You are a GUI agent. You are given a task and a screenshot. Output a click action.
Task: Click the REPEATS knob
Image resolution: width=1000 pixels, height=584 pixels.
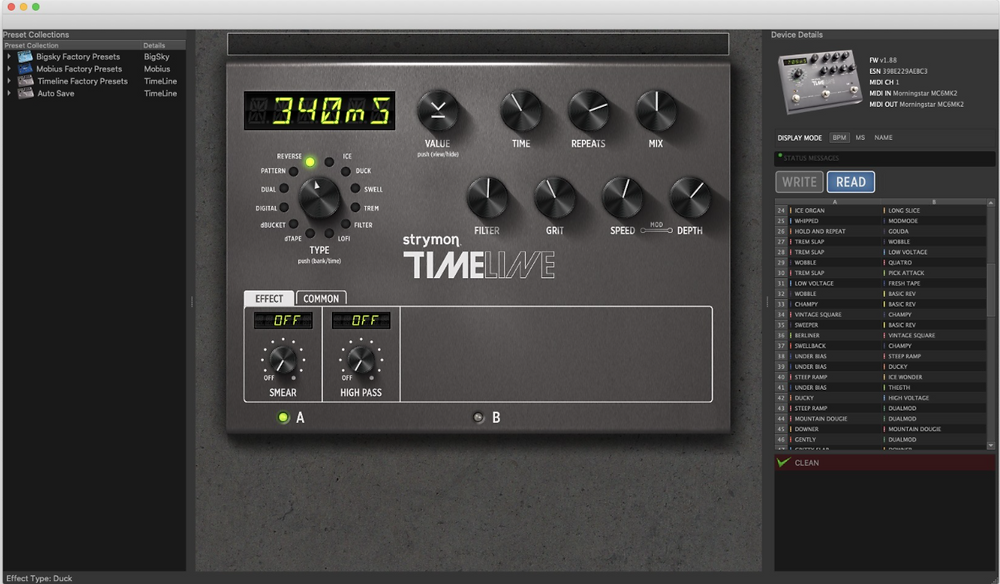point(588,112)
